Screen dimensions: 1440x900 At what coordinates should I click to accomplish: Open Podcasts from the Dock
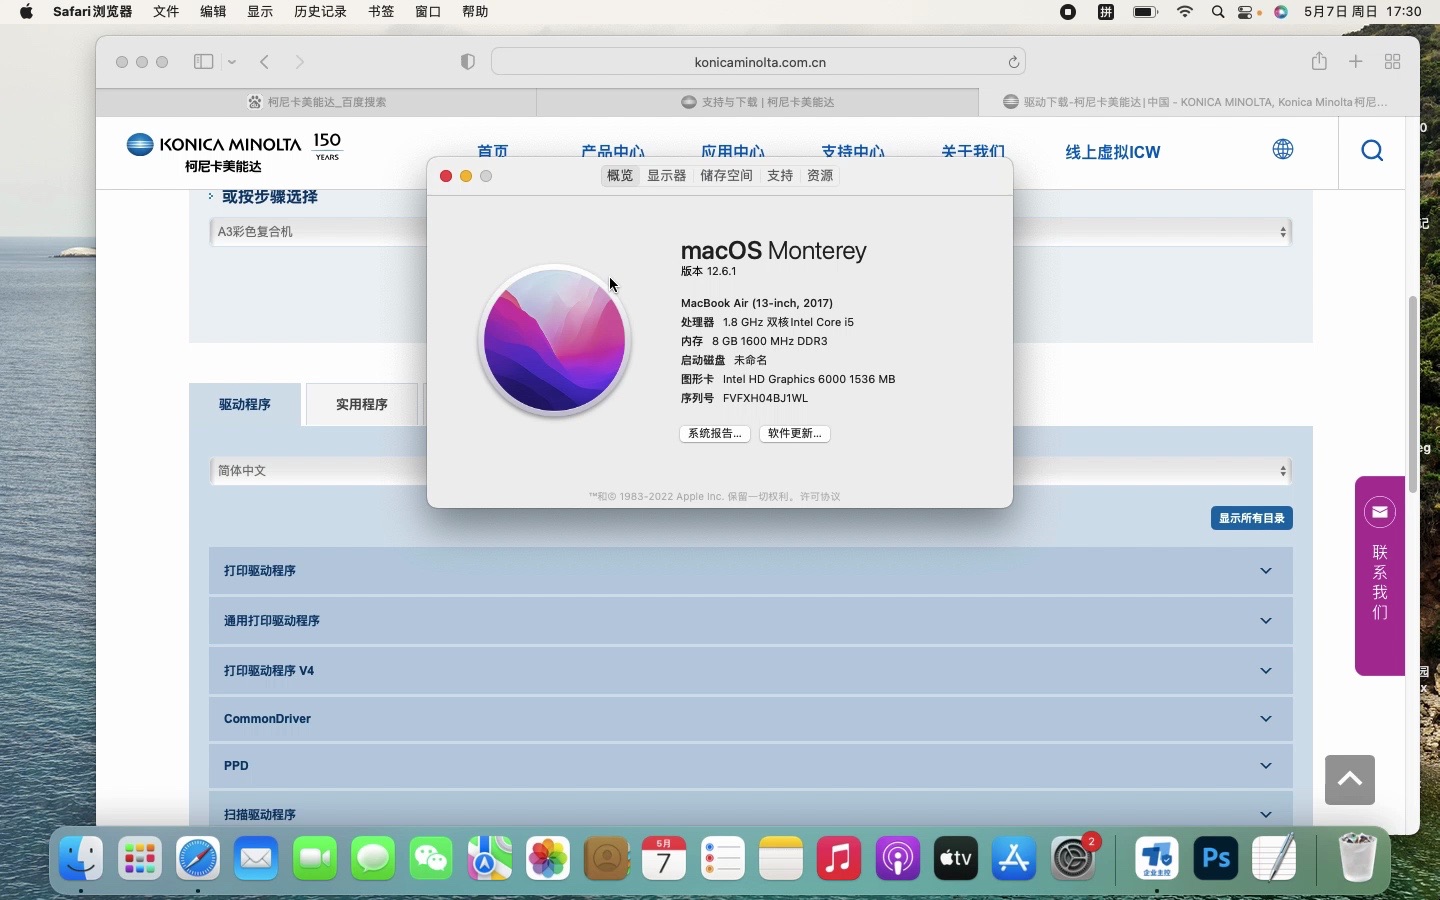(x=898, y=858)
